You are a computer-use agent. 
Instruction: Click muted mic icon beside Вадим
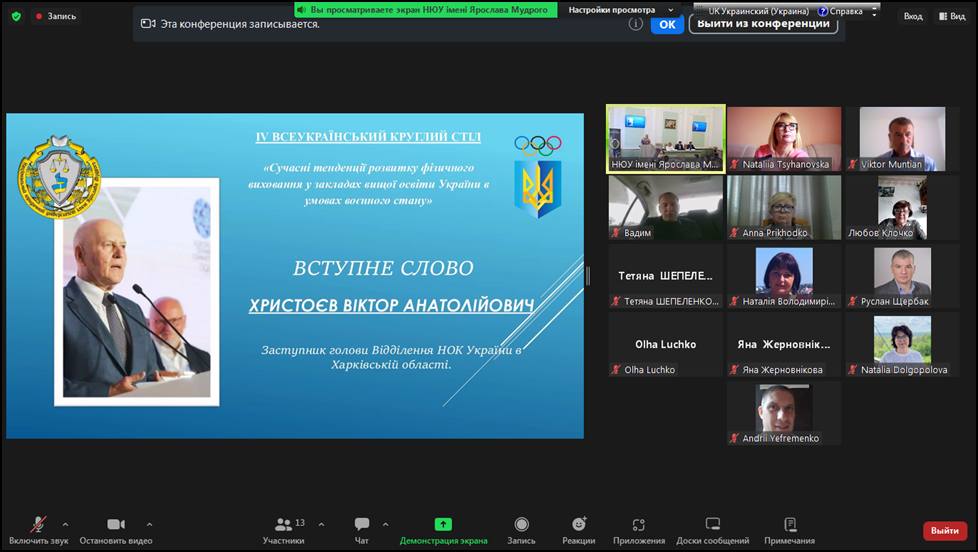pyautogui.click(x=616, y=233)
